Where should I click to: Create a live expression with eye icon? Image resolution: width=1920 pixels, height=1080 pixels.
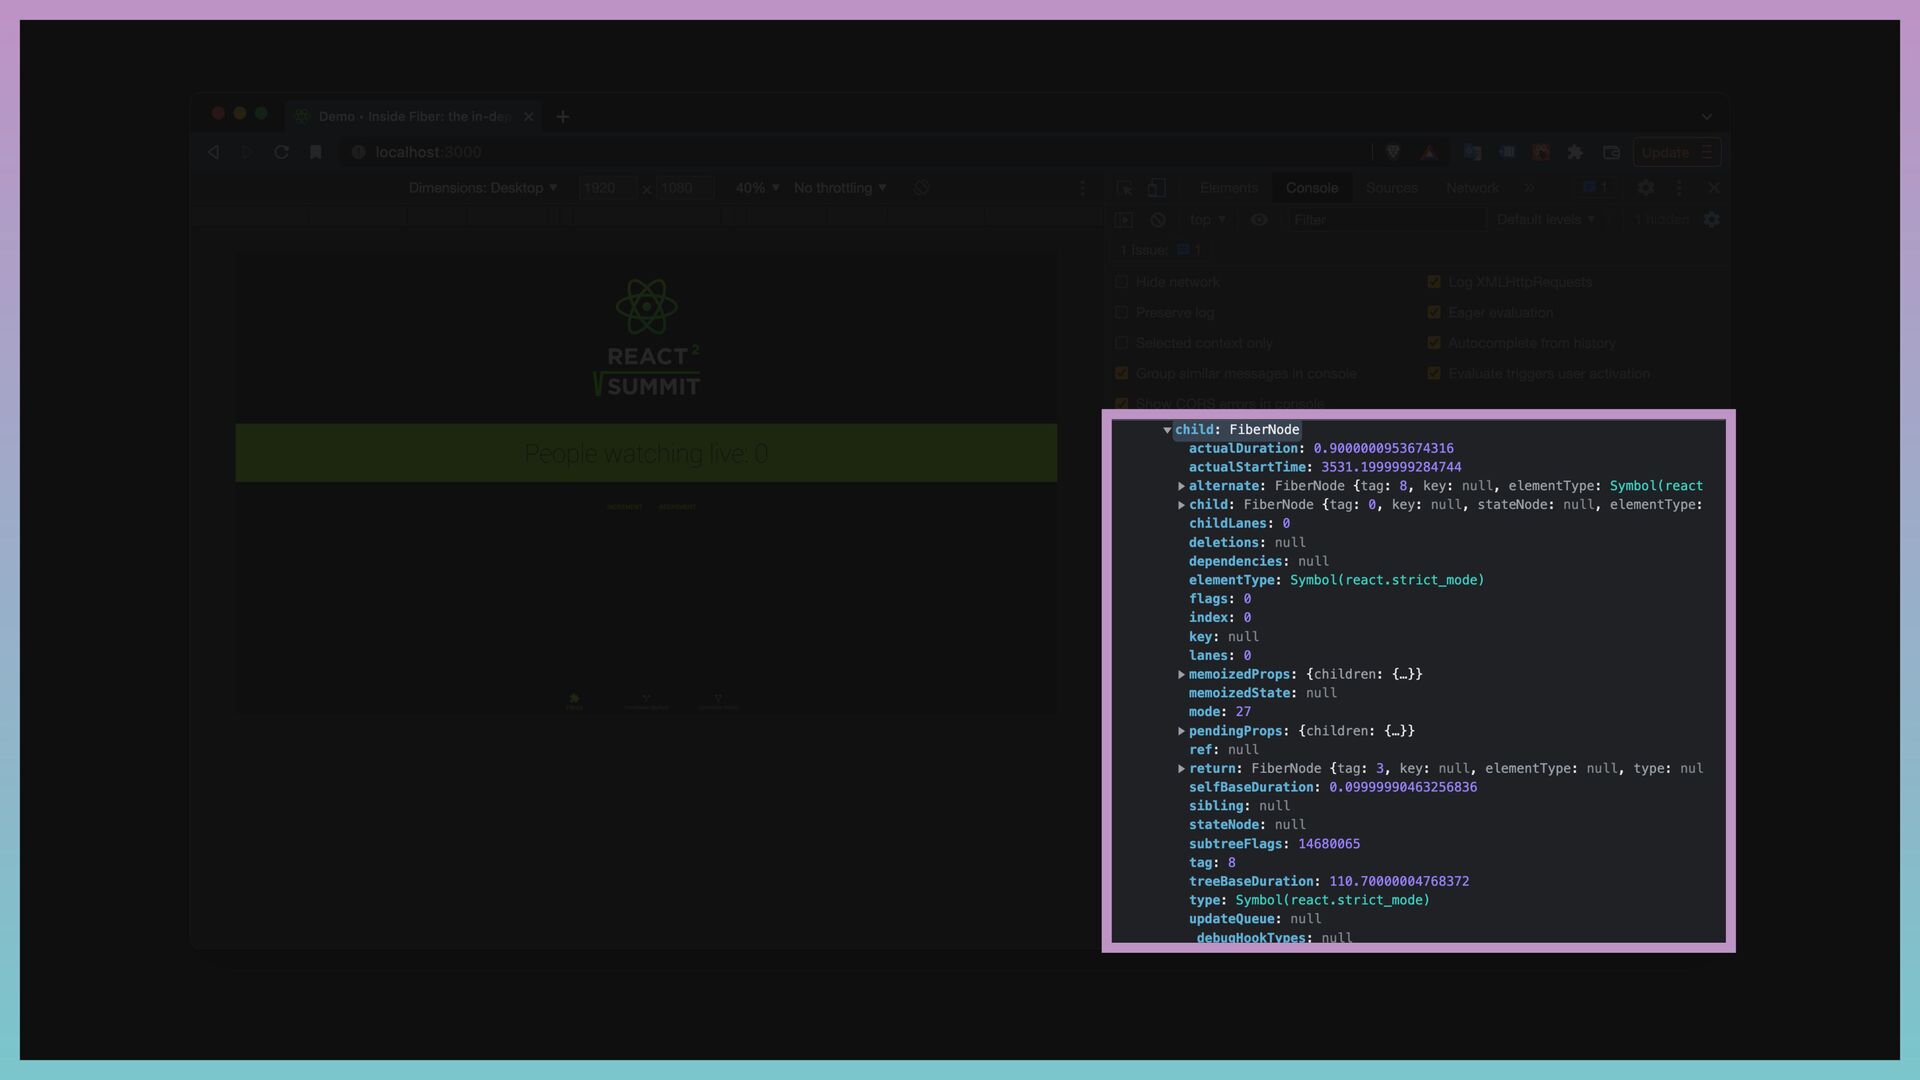[x=1259, y=220]
